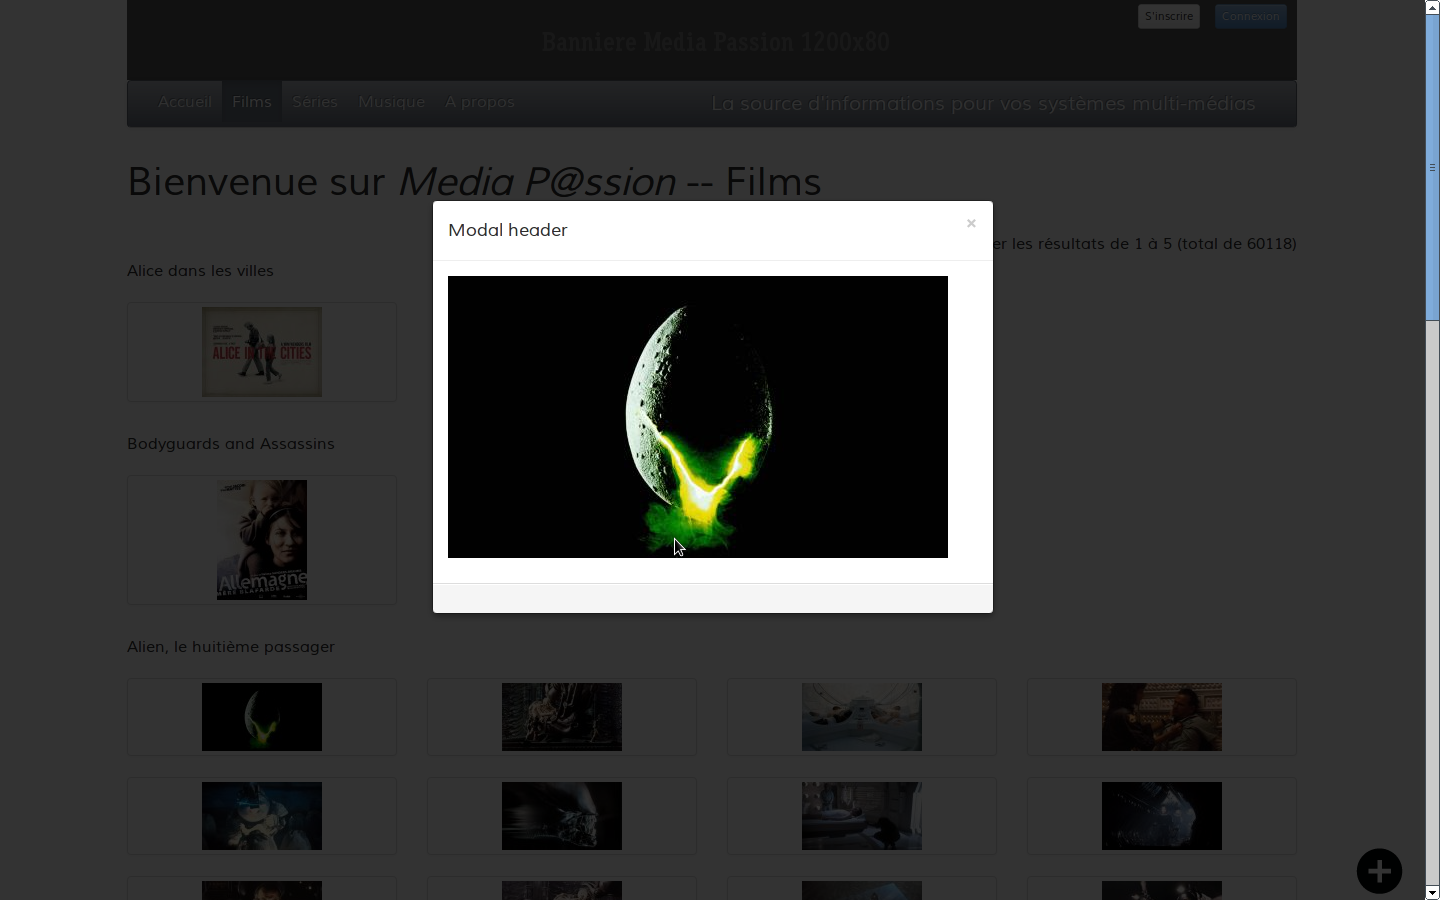The height and width of the screenshot is (900, 1440).
Task: Open the white spaceship pod room thumbnail
Action: coord(862,717)
